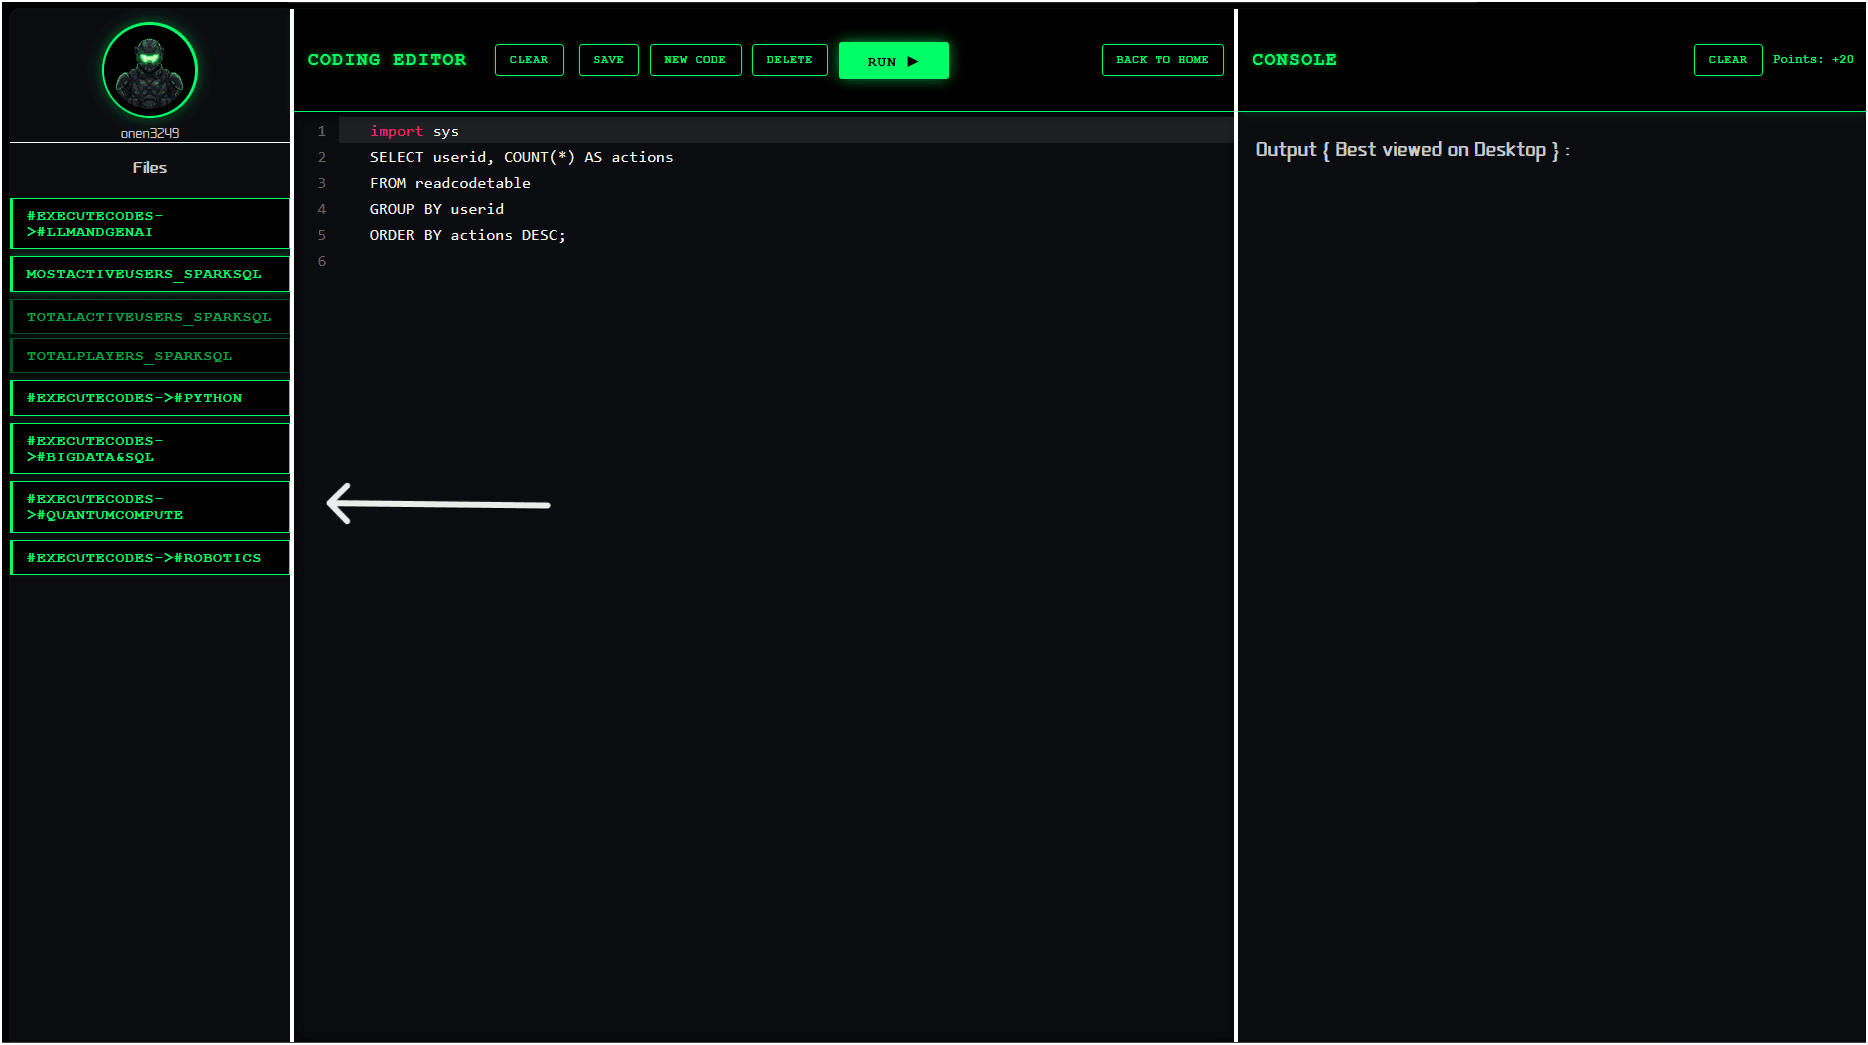Click the CODING EDITOR title
1868x1045 pixels.
click(387, 60)
